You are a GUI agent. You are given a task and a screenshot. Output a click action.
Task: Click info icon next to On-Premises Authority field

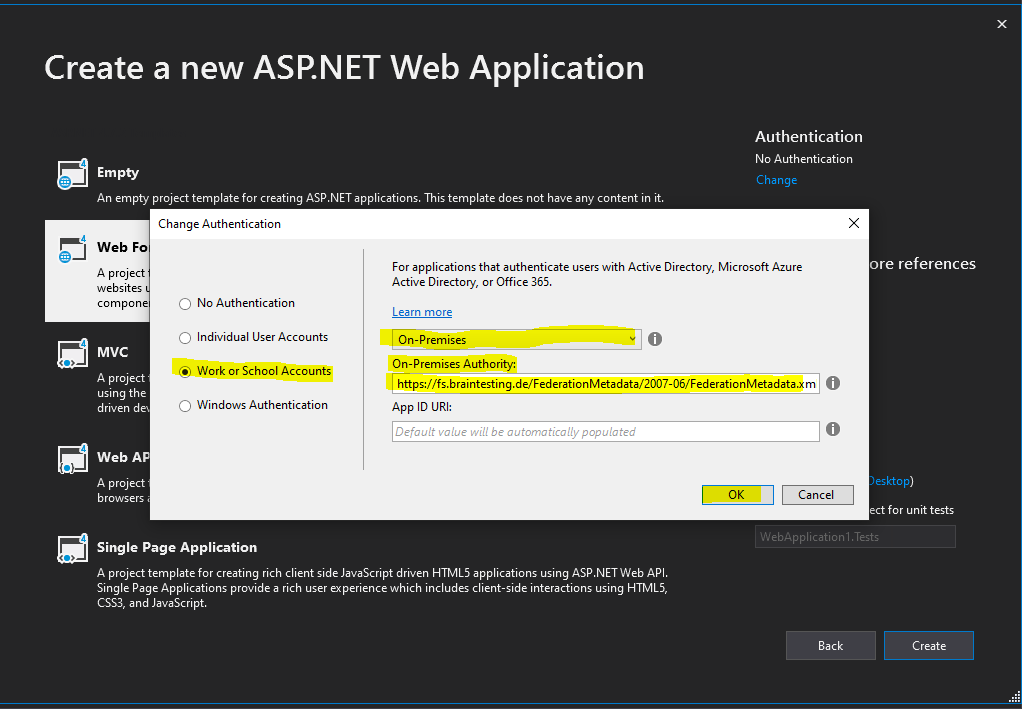(832, 383)
